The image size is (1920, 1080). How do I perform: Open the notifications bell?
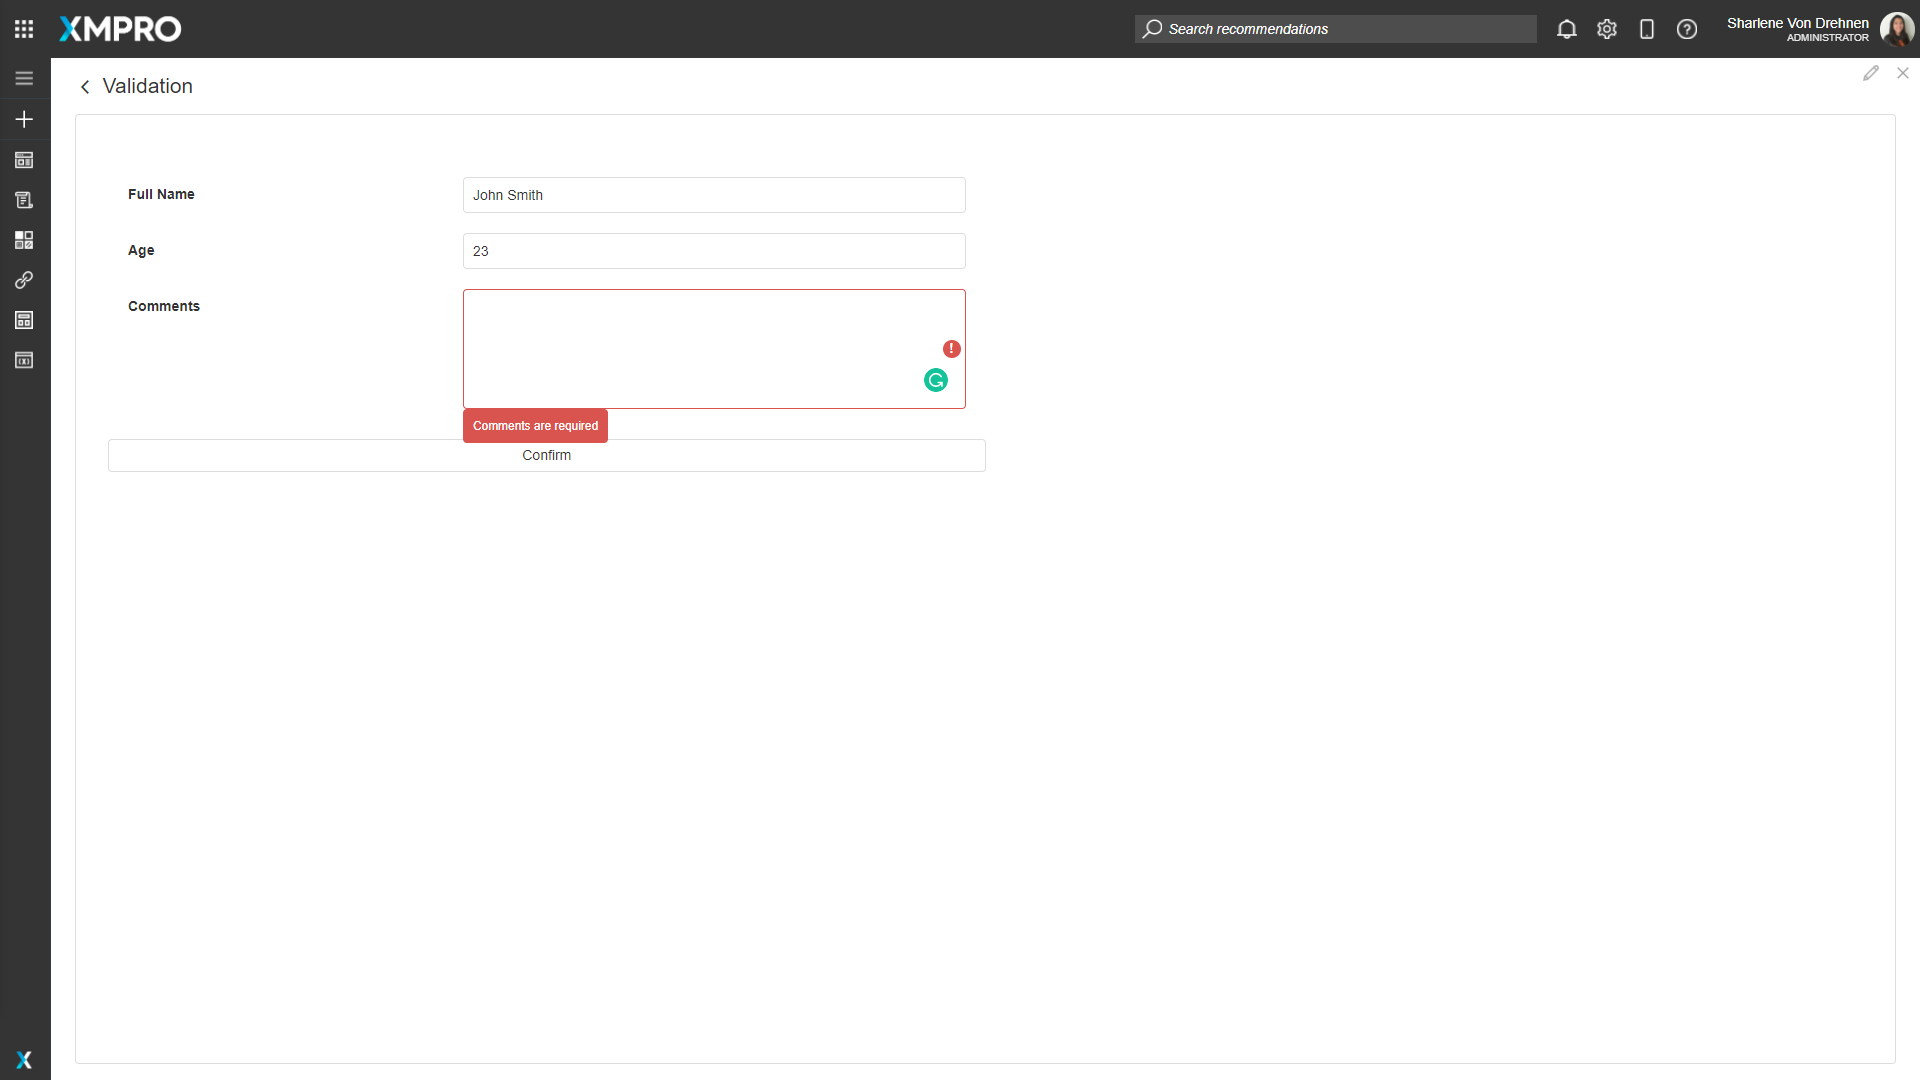(x=1566, y=29)
